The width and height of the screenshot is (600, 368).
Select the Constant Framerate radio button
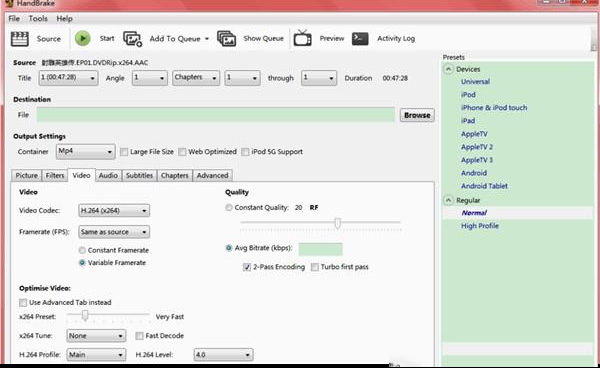pyautogui.click(x=82, y=250)
